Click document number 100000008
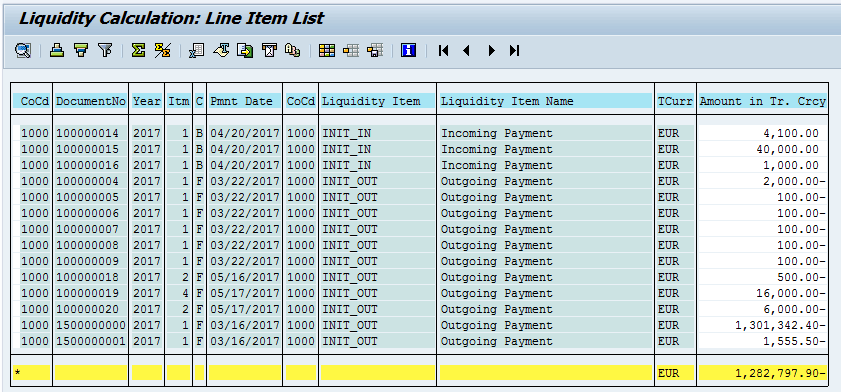The width and height of the screenshot is (841, 392). (87, 245)
